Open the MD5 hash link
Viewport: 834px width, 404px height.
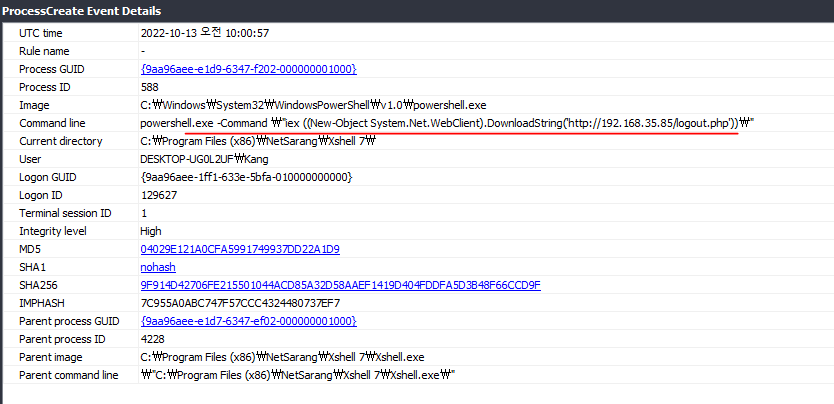(x=240, y=249)
